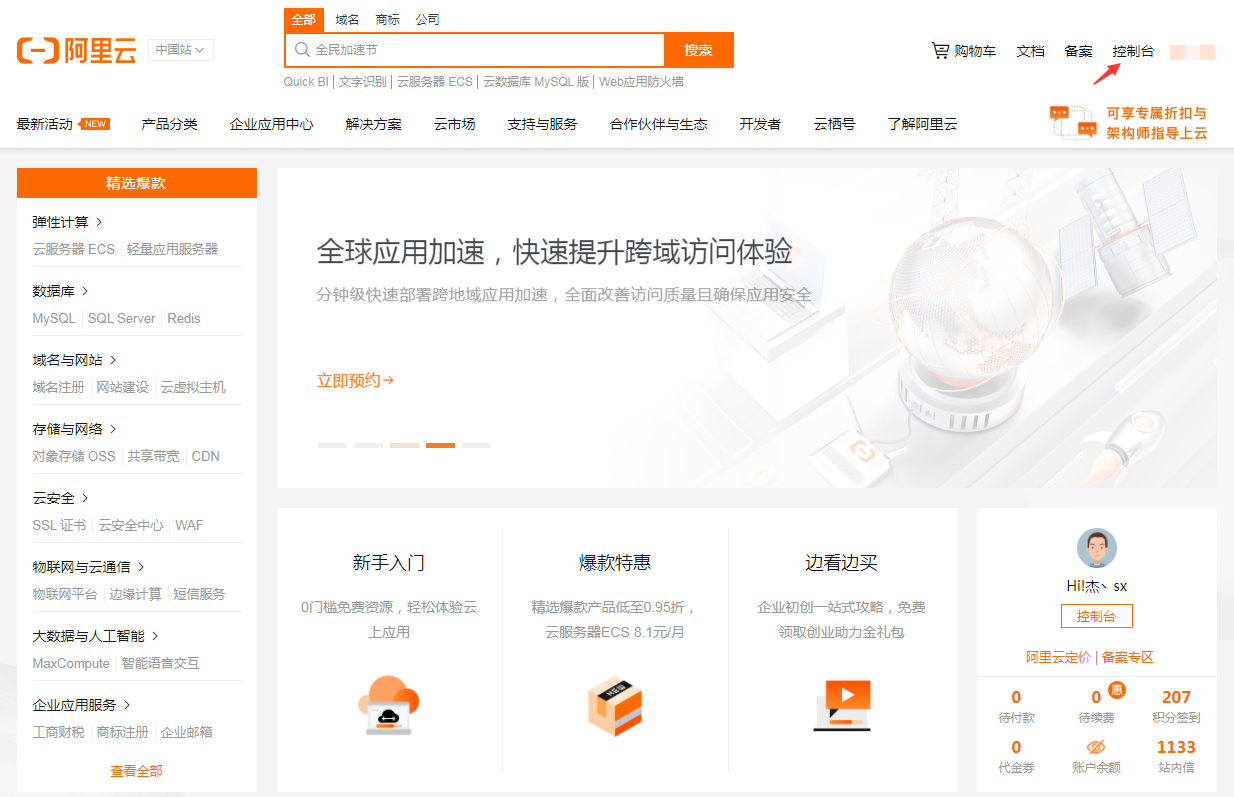Expand the 存储与网络 category
The height and width of the screenshot is (797, 1234).
coord(74,429)
